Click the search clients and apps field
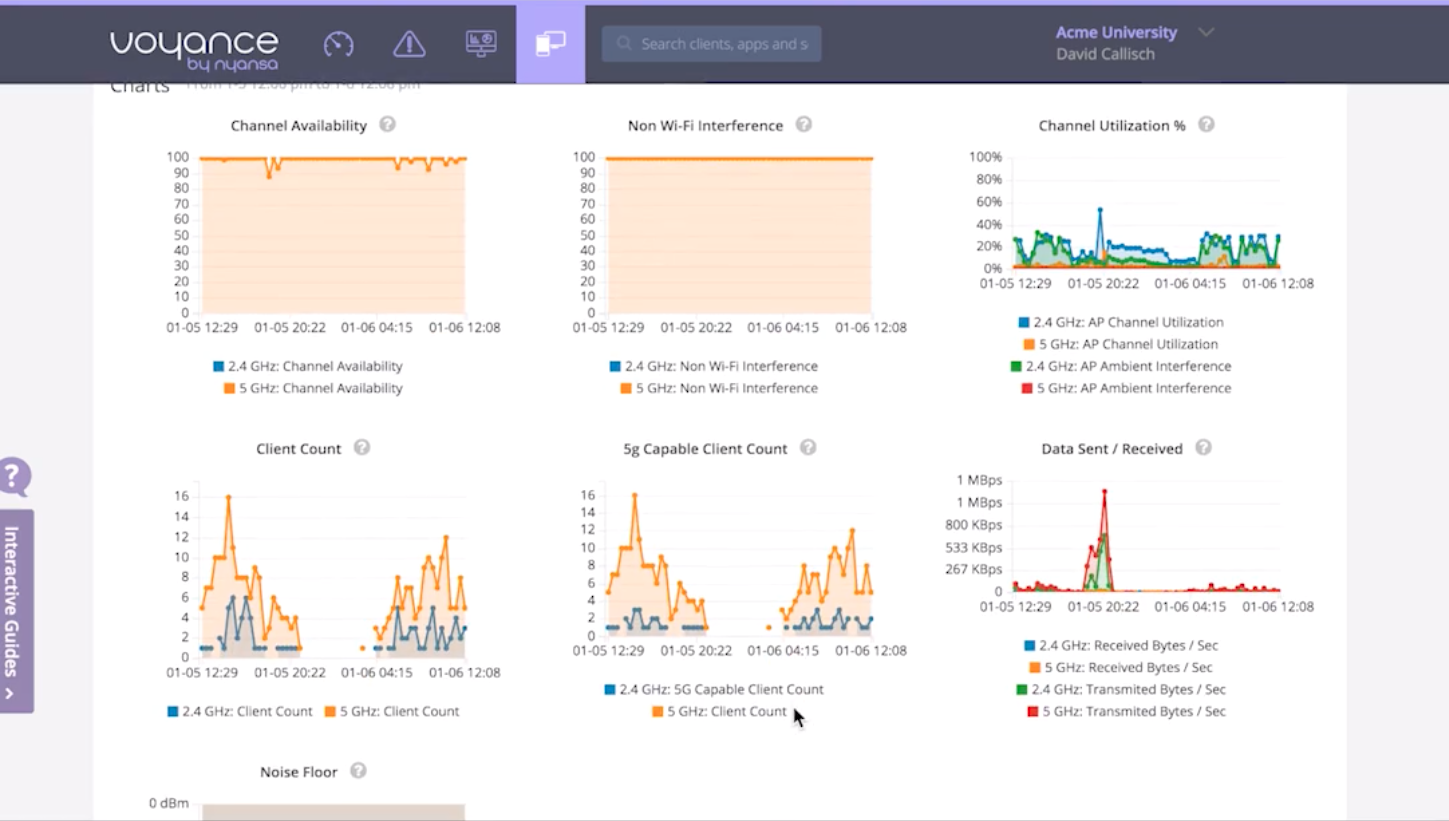 (711, 44)
